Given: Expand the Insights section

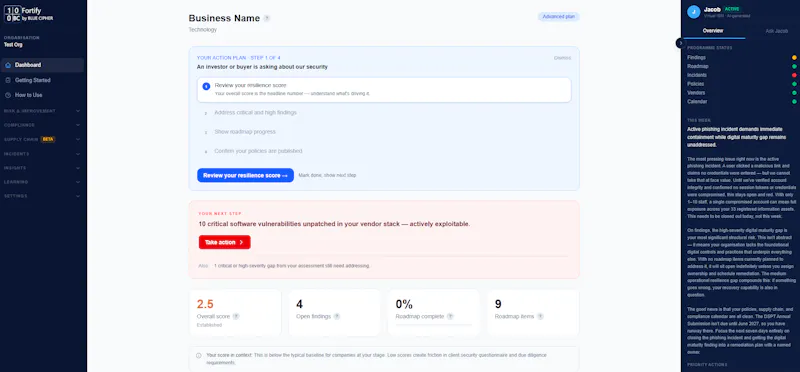Looking at the screenshot, I should (42, 168).
